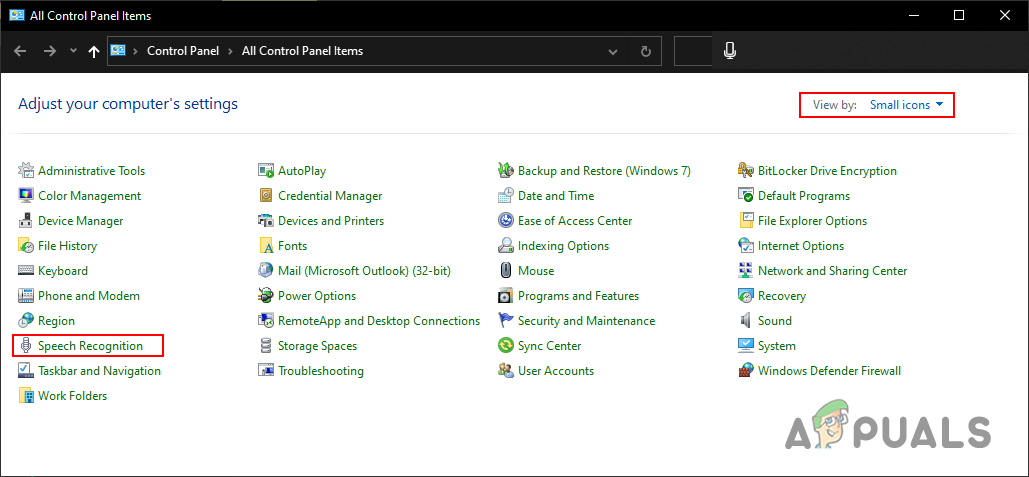The image size is (1029, 477).
Task: Go up one level with up arrow
Action: [94, 51]
